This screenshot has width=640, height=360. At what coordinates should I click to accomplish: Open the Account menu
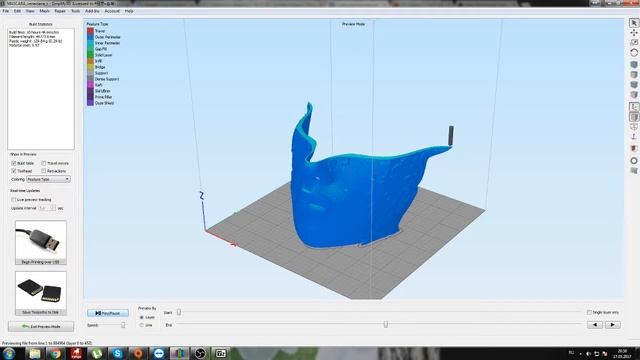(x=112, y=11)
